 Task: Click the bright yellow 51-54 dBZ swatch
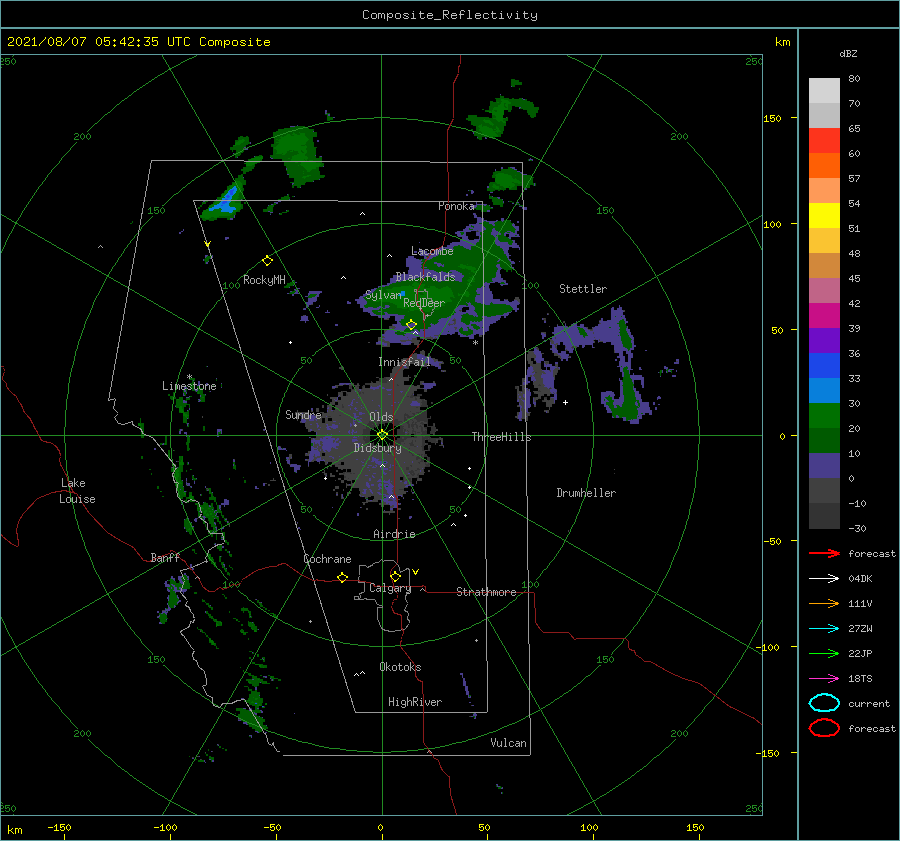[x=824, y=216]
